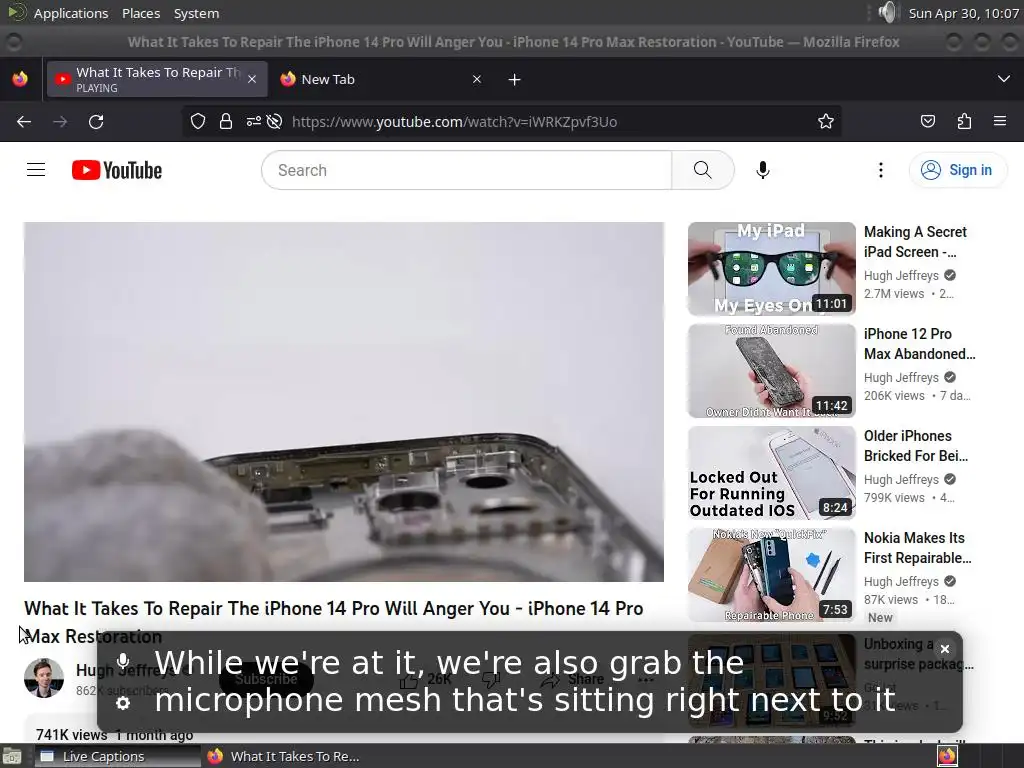
Task: Open Making A Secret iPad Screen thumbnail
Action: (771, 268)
